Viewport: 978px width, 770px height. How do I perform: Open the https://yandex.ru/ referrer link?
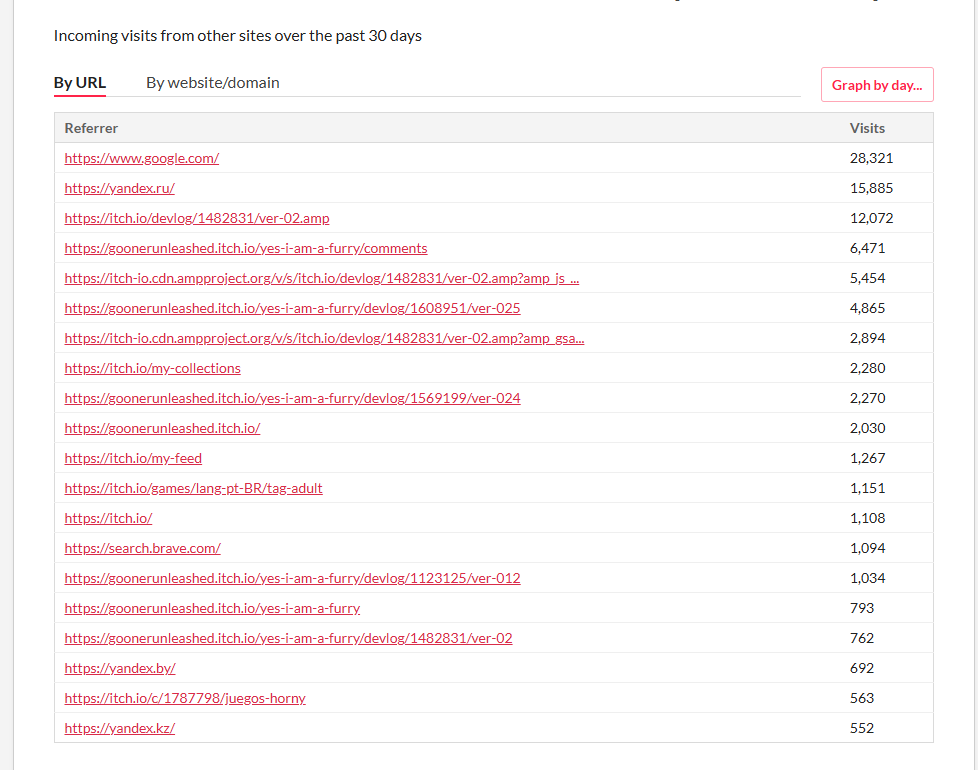click(x=120, y=188)
